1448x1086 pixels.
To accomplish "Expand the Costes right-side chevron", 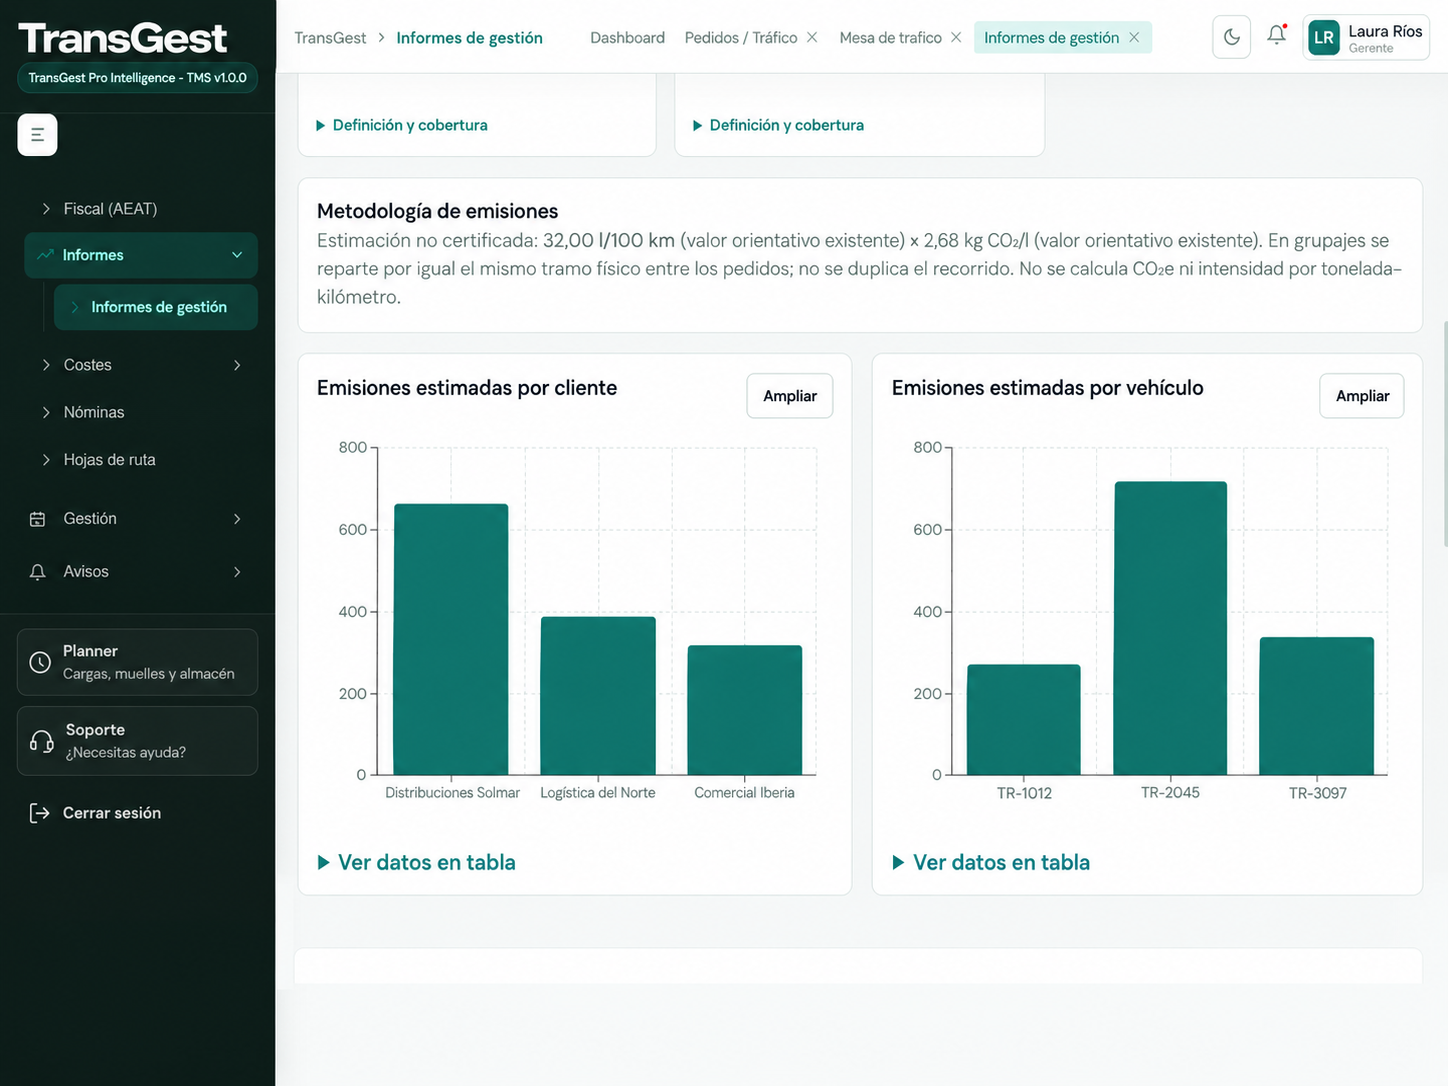I will pyautogui.click(x=237, y=365).
